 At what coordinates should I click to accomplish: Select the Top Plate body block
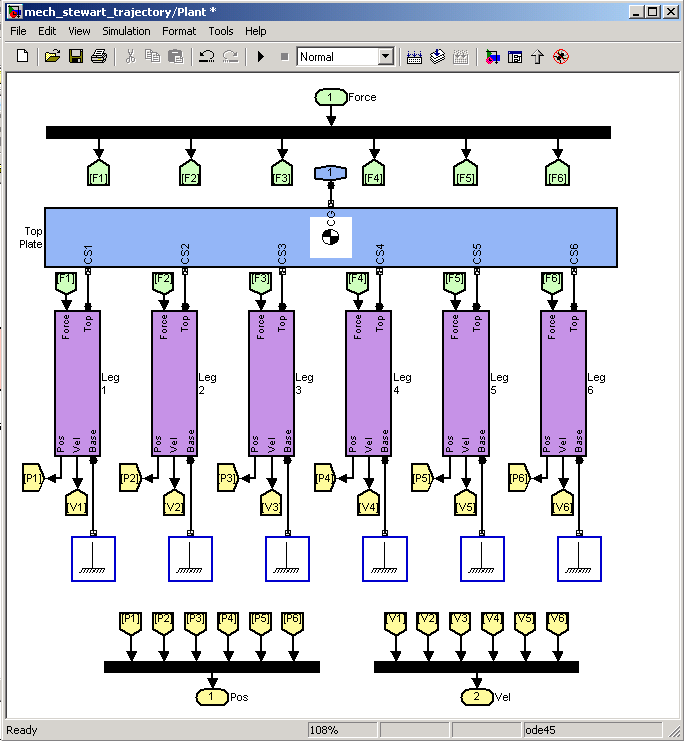(x=200, y=237)
